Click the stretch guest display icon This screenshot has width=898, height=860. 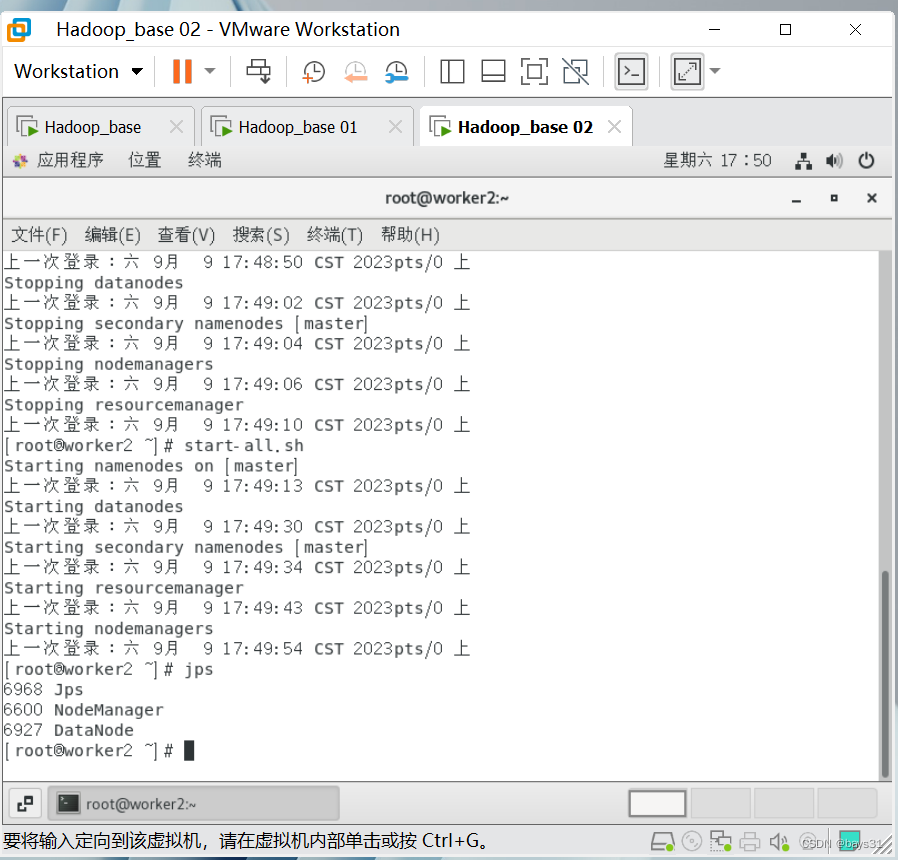pos(687,72)
